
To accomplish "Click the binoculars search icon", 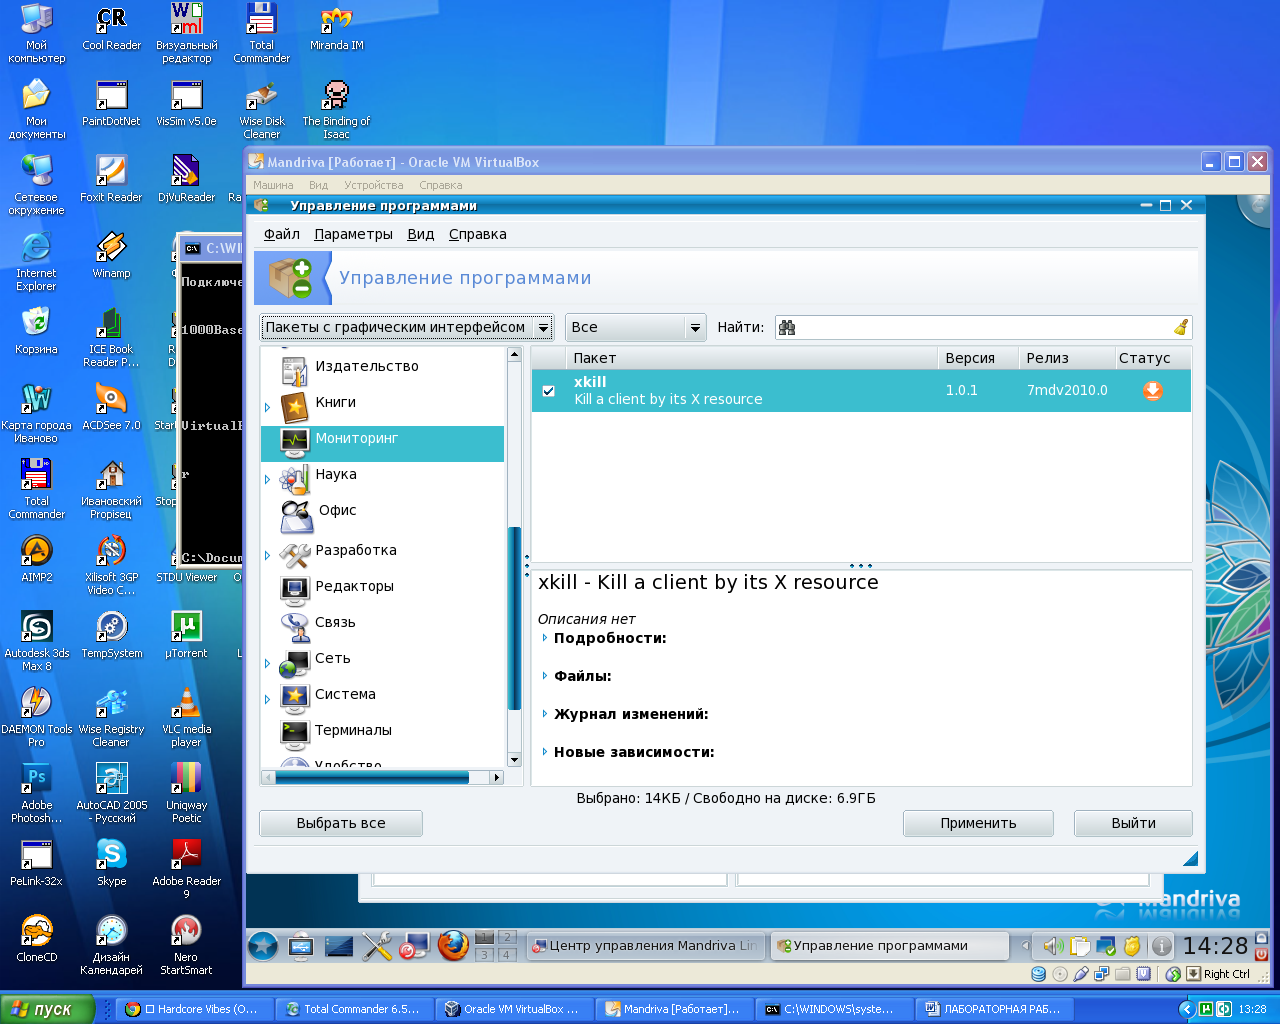I will tap(787, 327).
